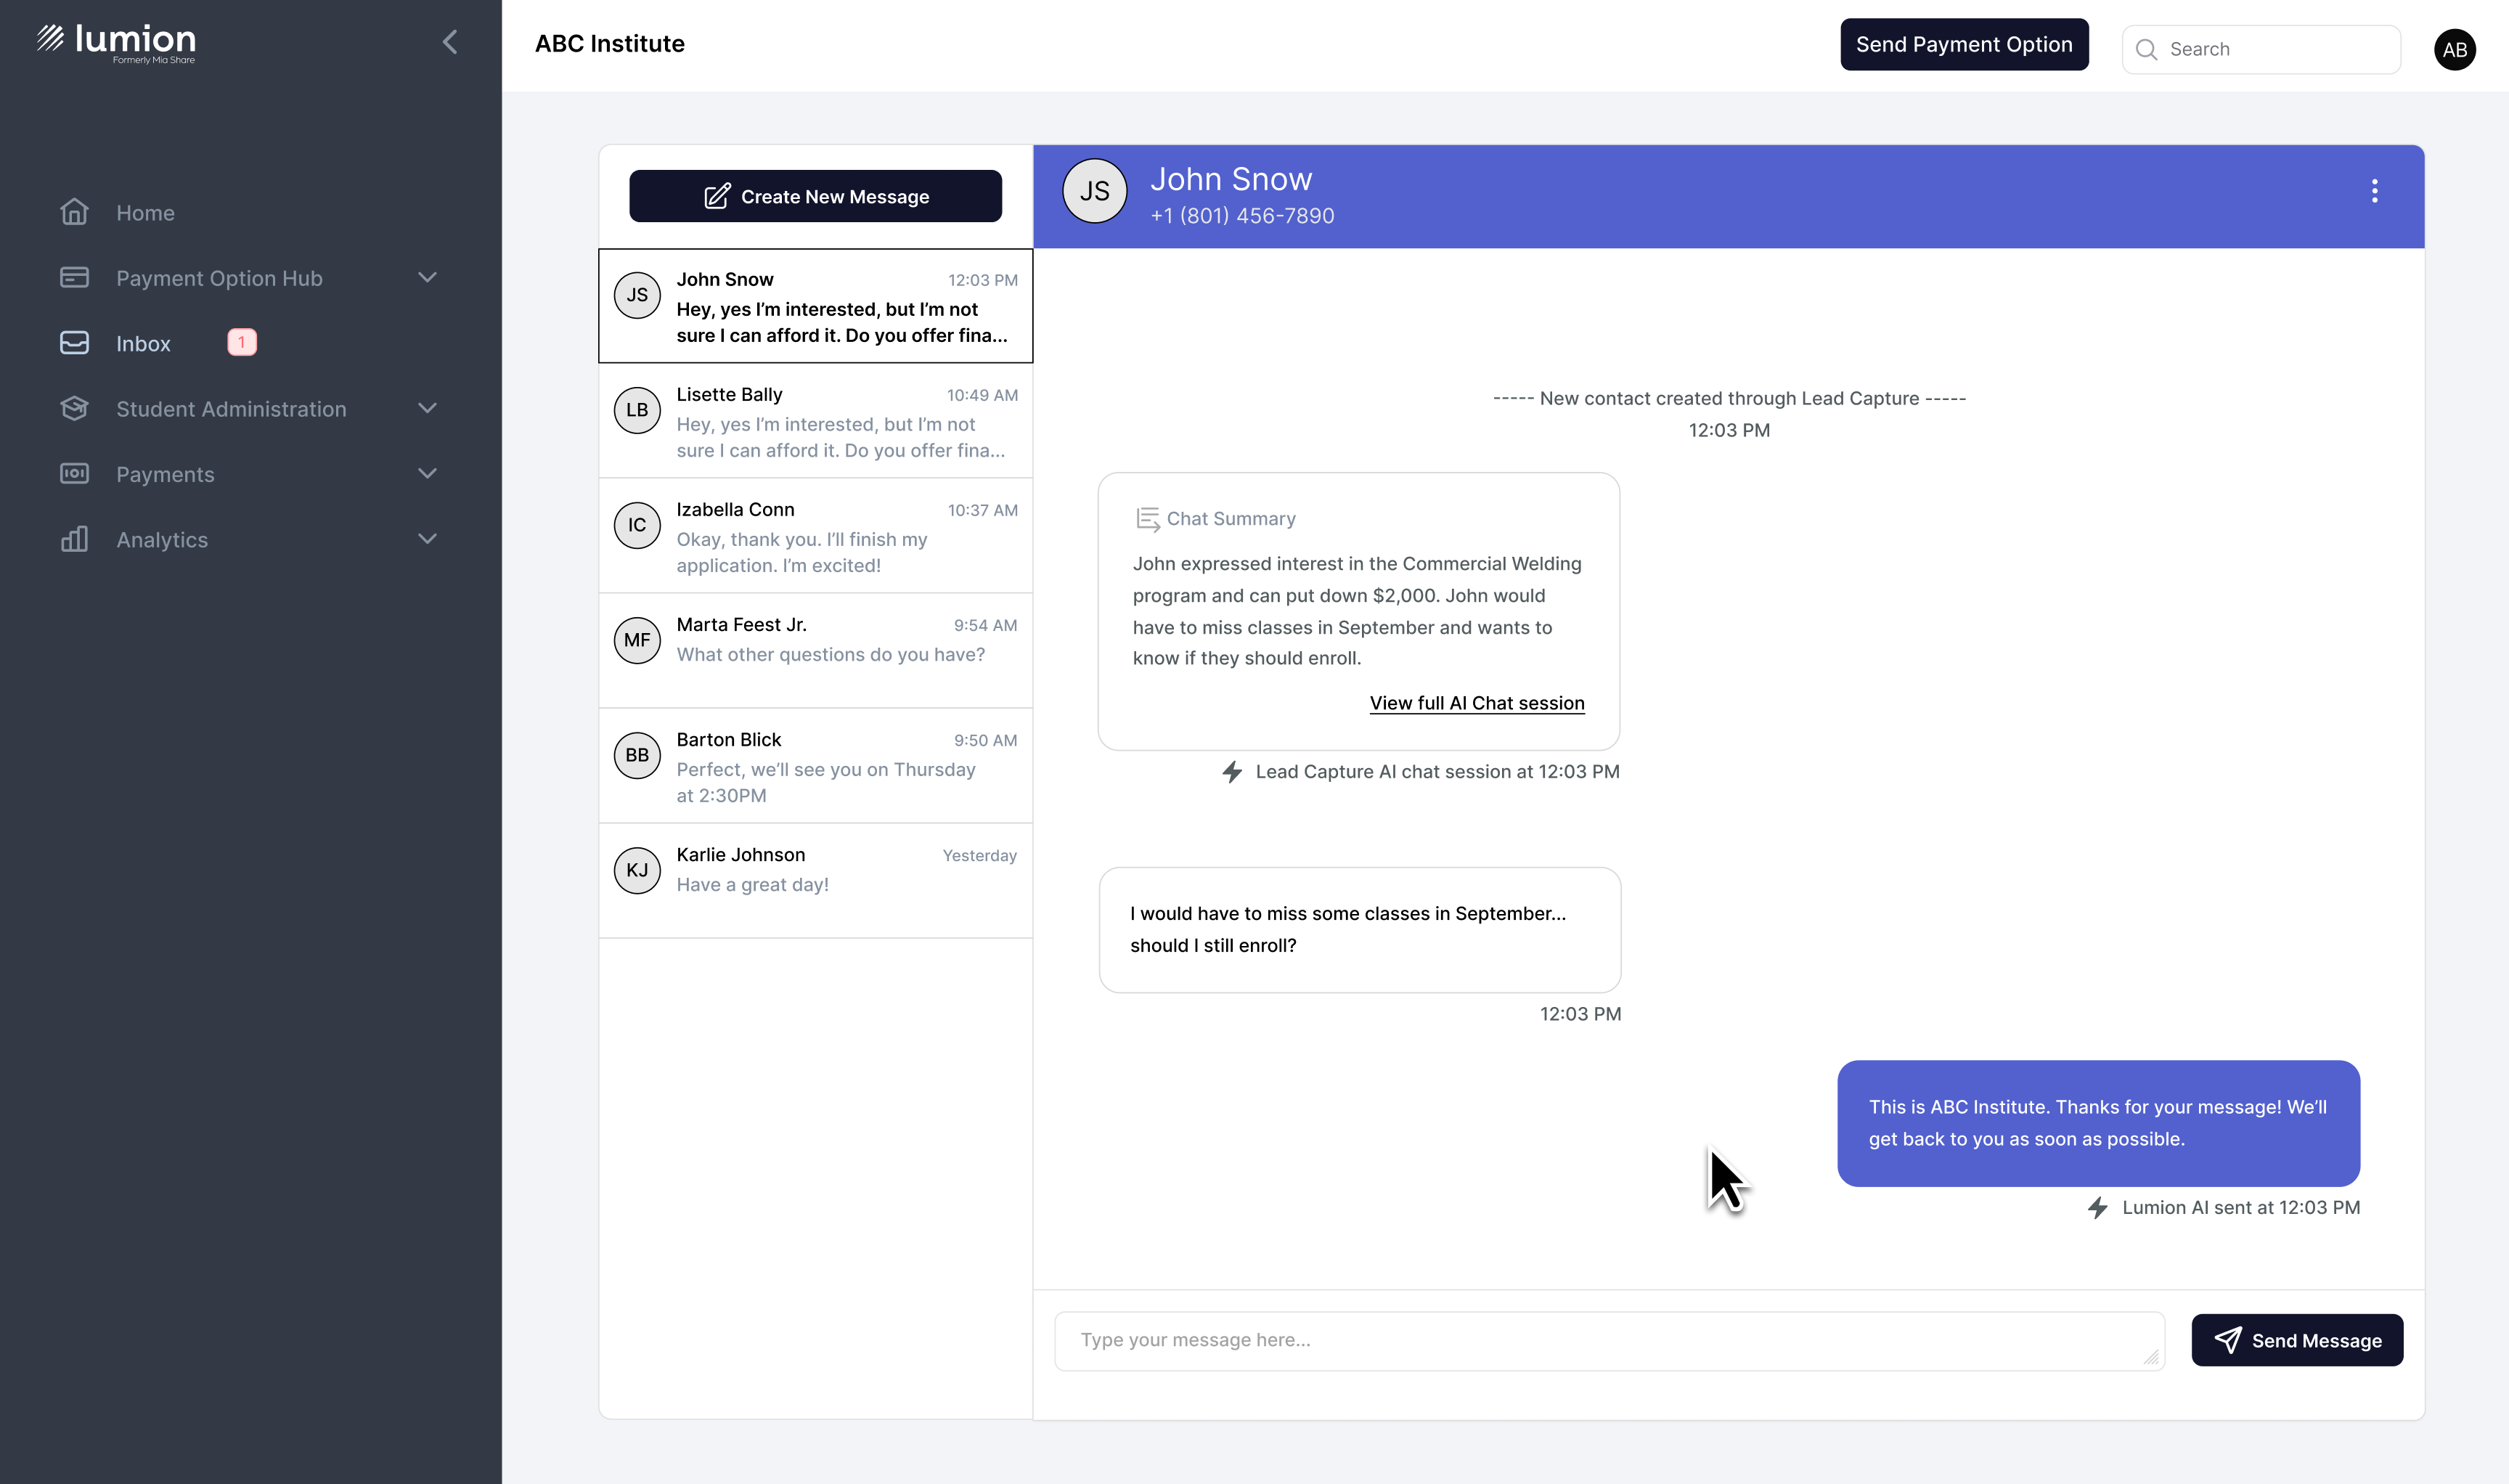Screen dimensions: 2509x1484
Task: Click the Payments cash icon
Action: pyautogui.click(x=74, y=473)
